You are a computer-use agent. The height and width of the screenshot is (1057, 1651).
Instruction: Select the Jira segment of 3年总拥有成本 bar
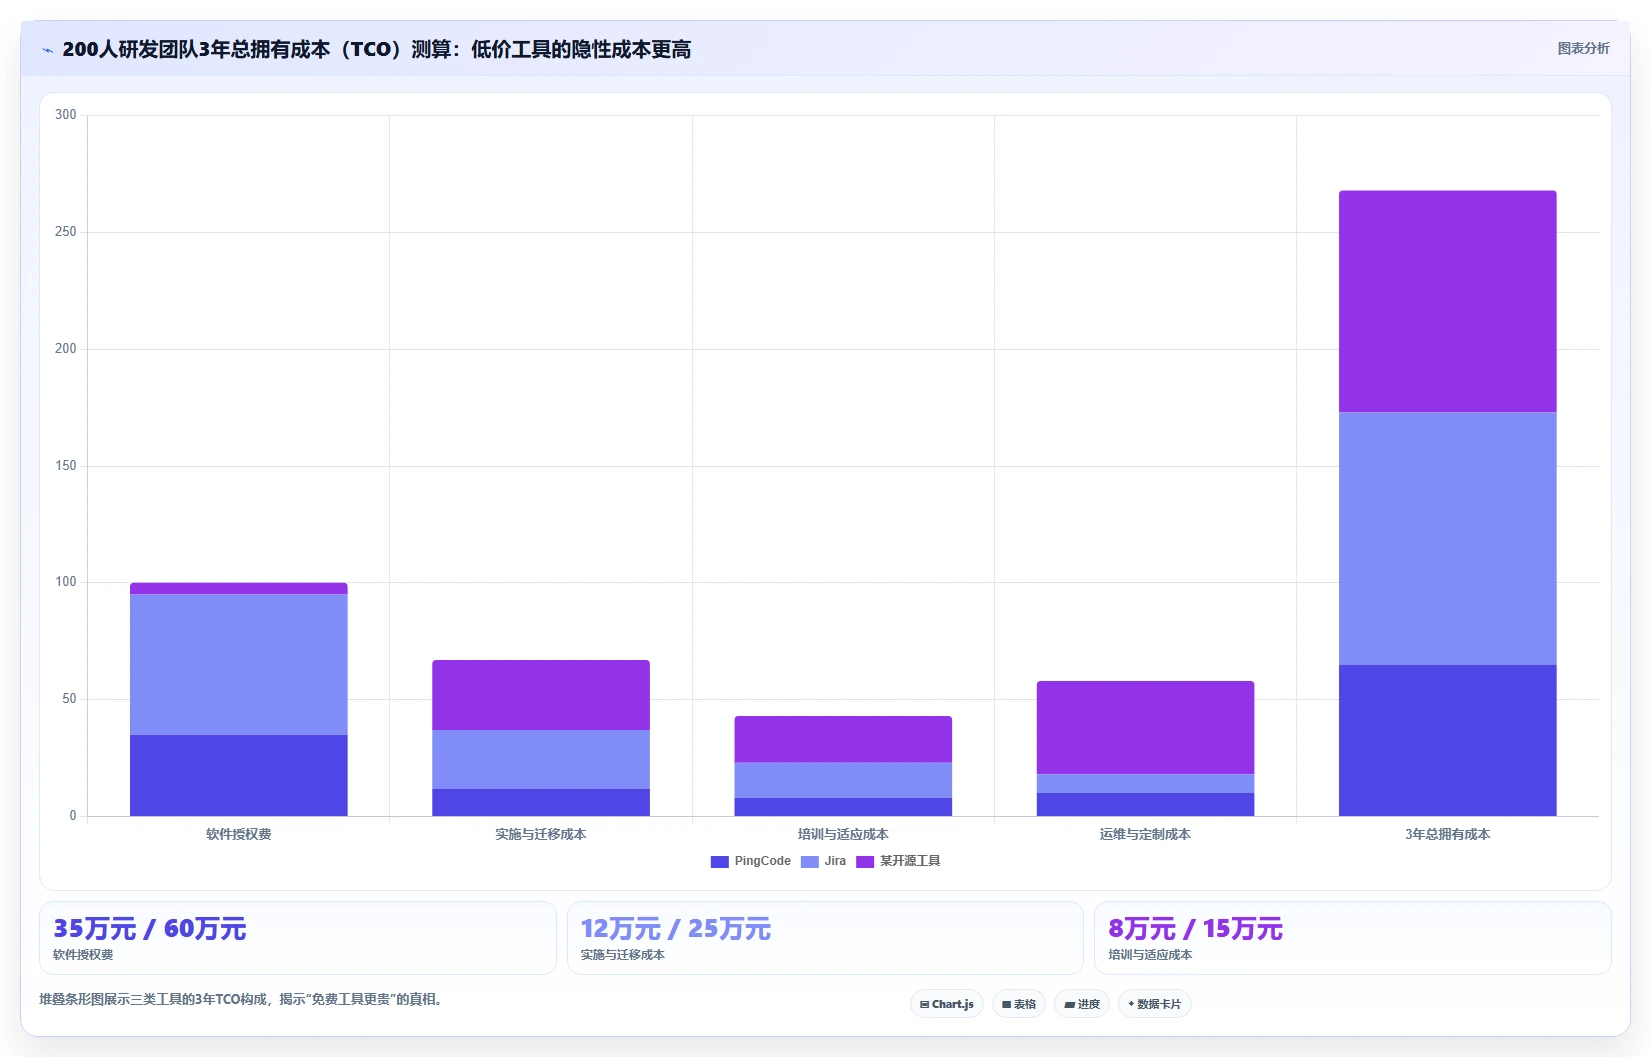click(1448, 538)
